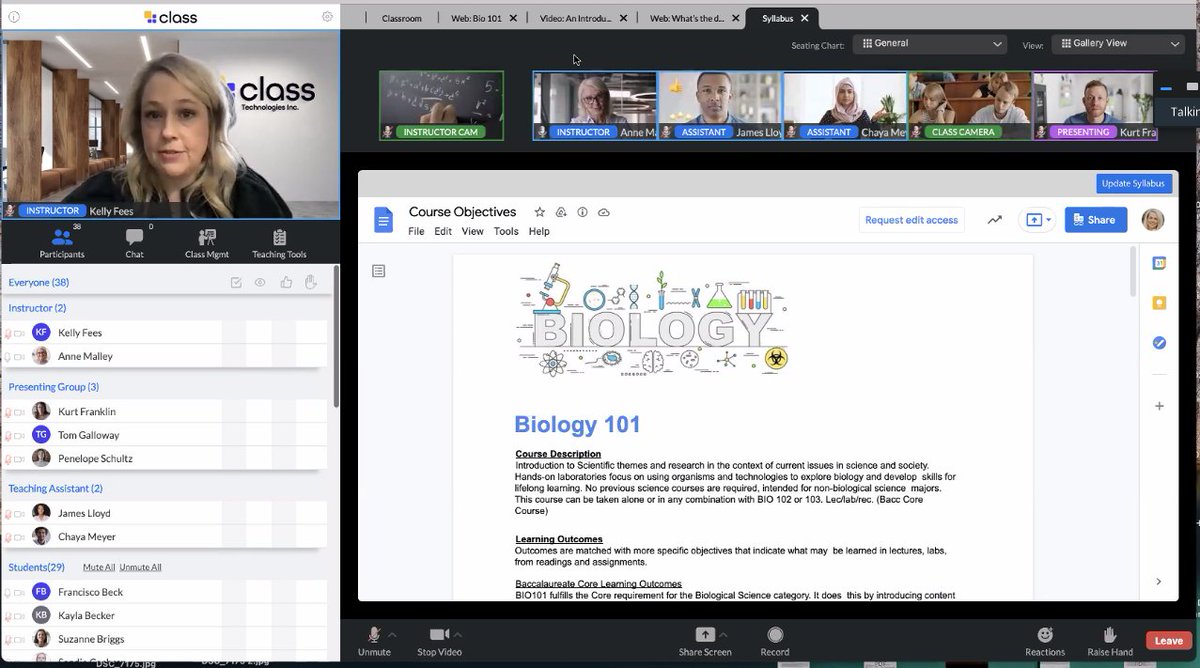Open the Help menu in Docs
The width and height of the screenshot is (1200, 668).
click(x=539, y=231)
